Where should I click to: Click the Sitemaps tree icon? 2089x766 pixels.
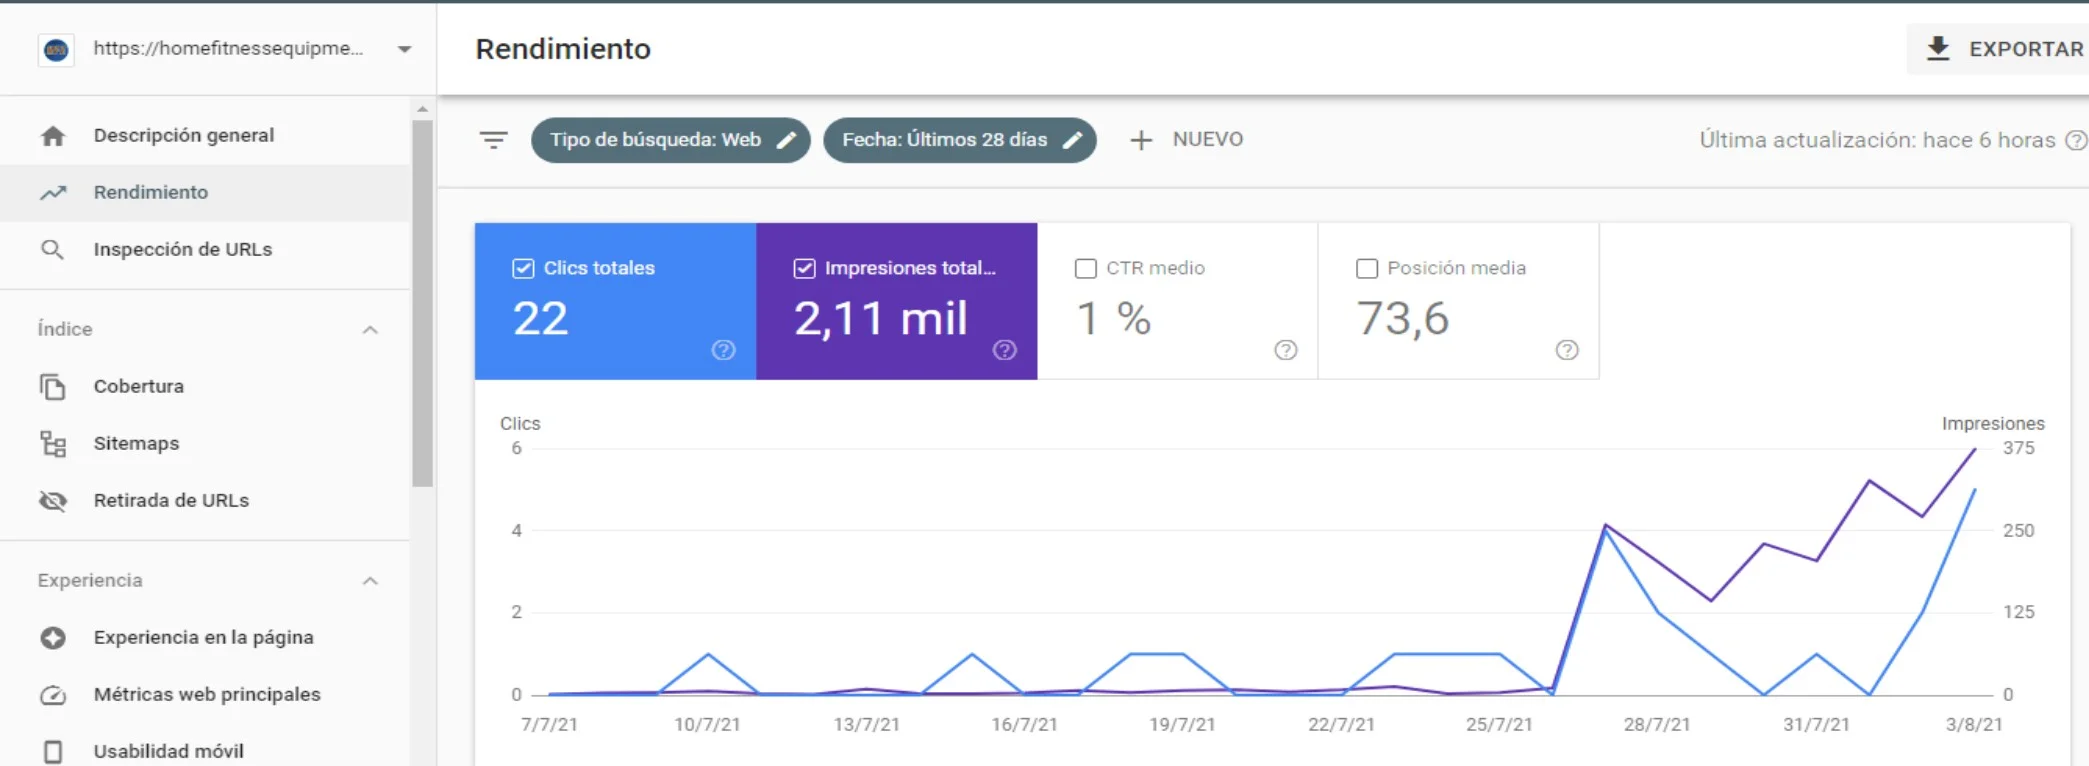(x=53, y=444)
